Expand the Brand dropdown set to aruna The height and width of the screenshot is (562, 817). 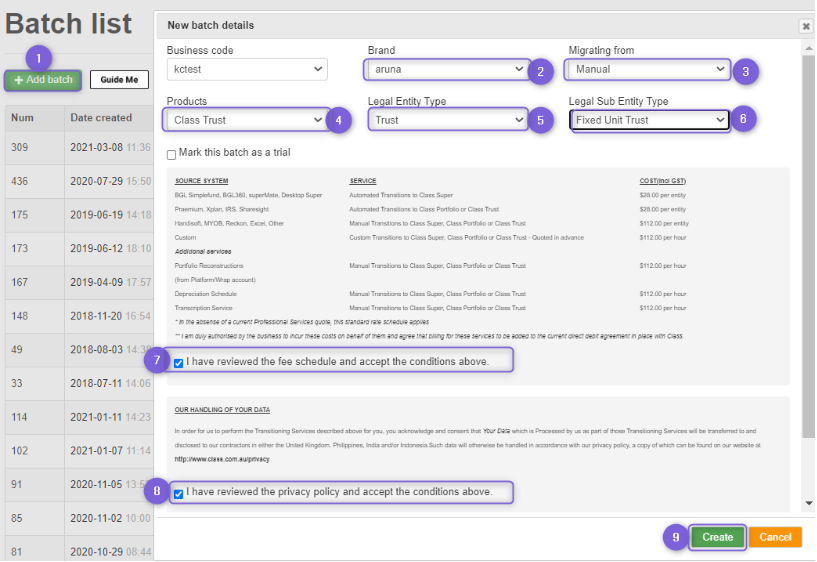[447, 69]
